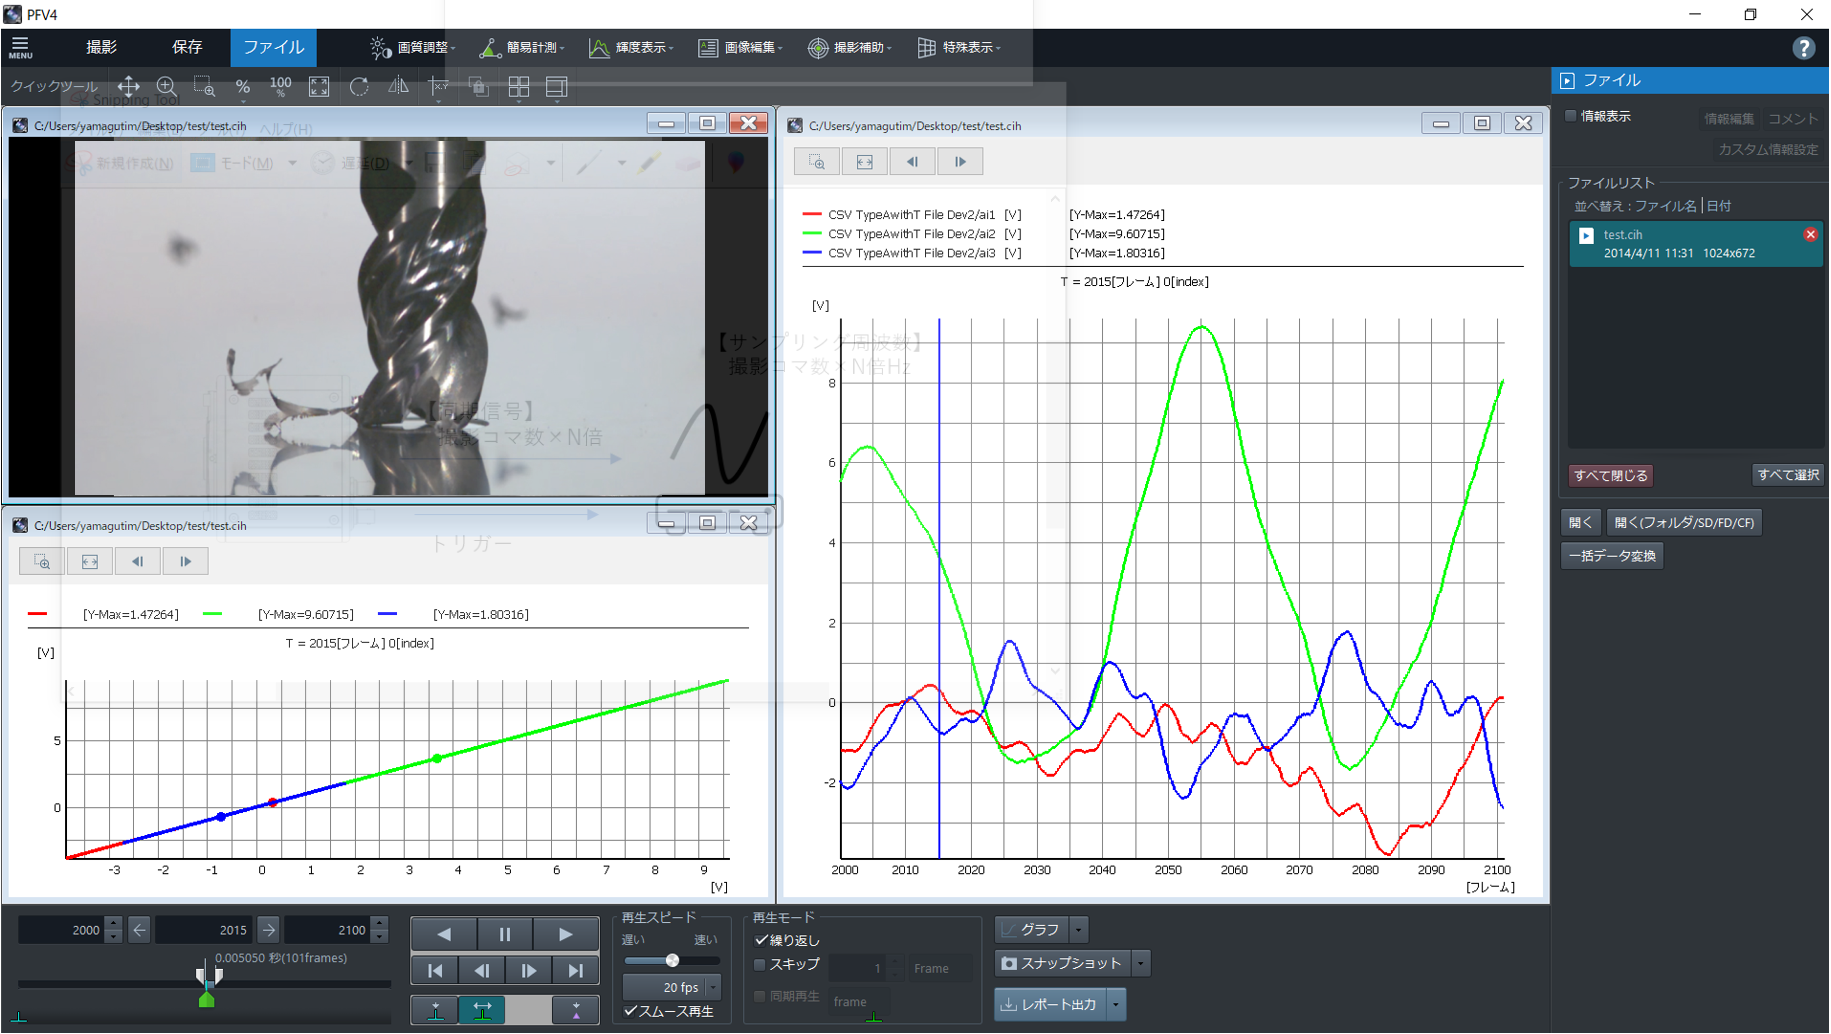Toggle the 繰り返し repeat checkbox
The height and width of the screenshot is (1034, 1831).
[x=761, y=940]
